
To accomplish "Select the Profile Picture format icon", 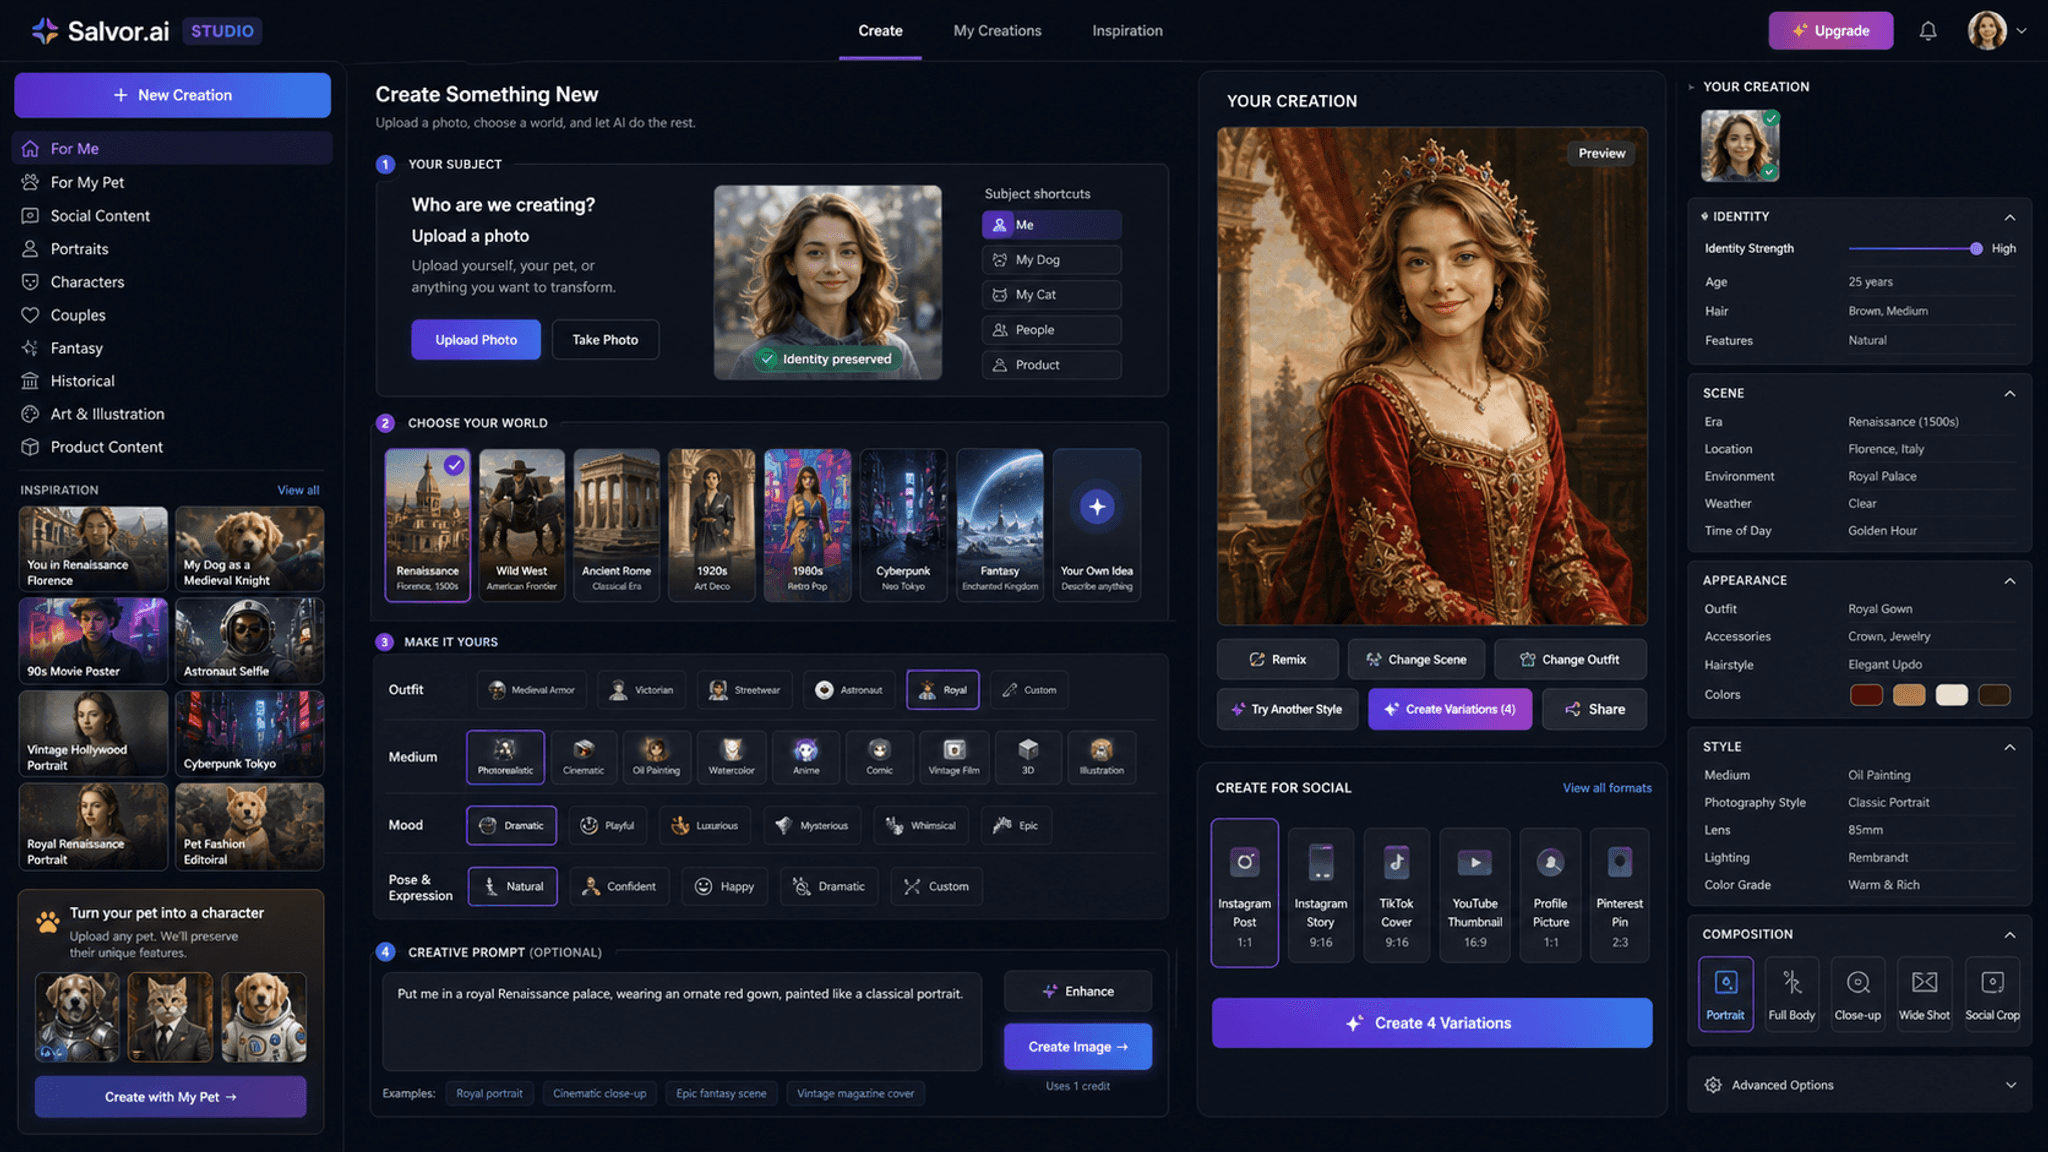I will coord(1550,862).
